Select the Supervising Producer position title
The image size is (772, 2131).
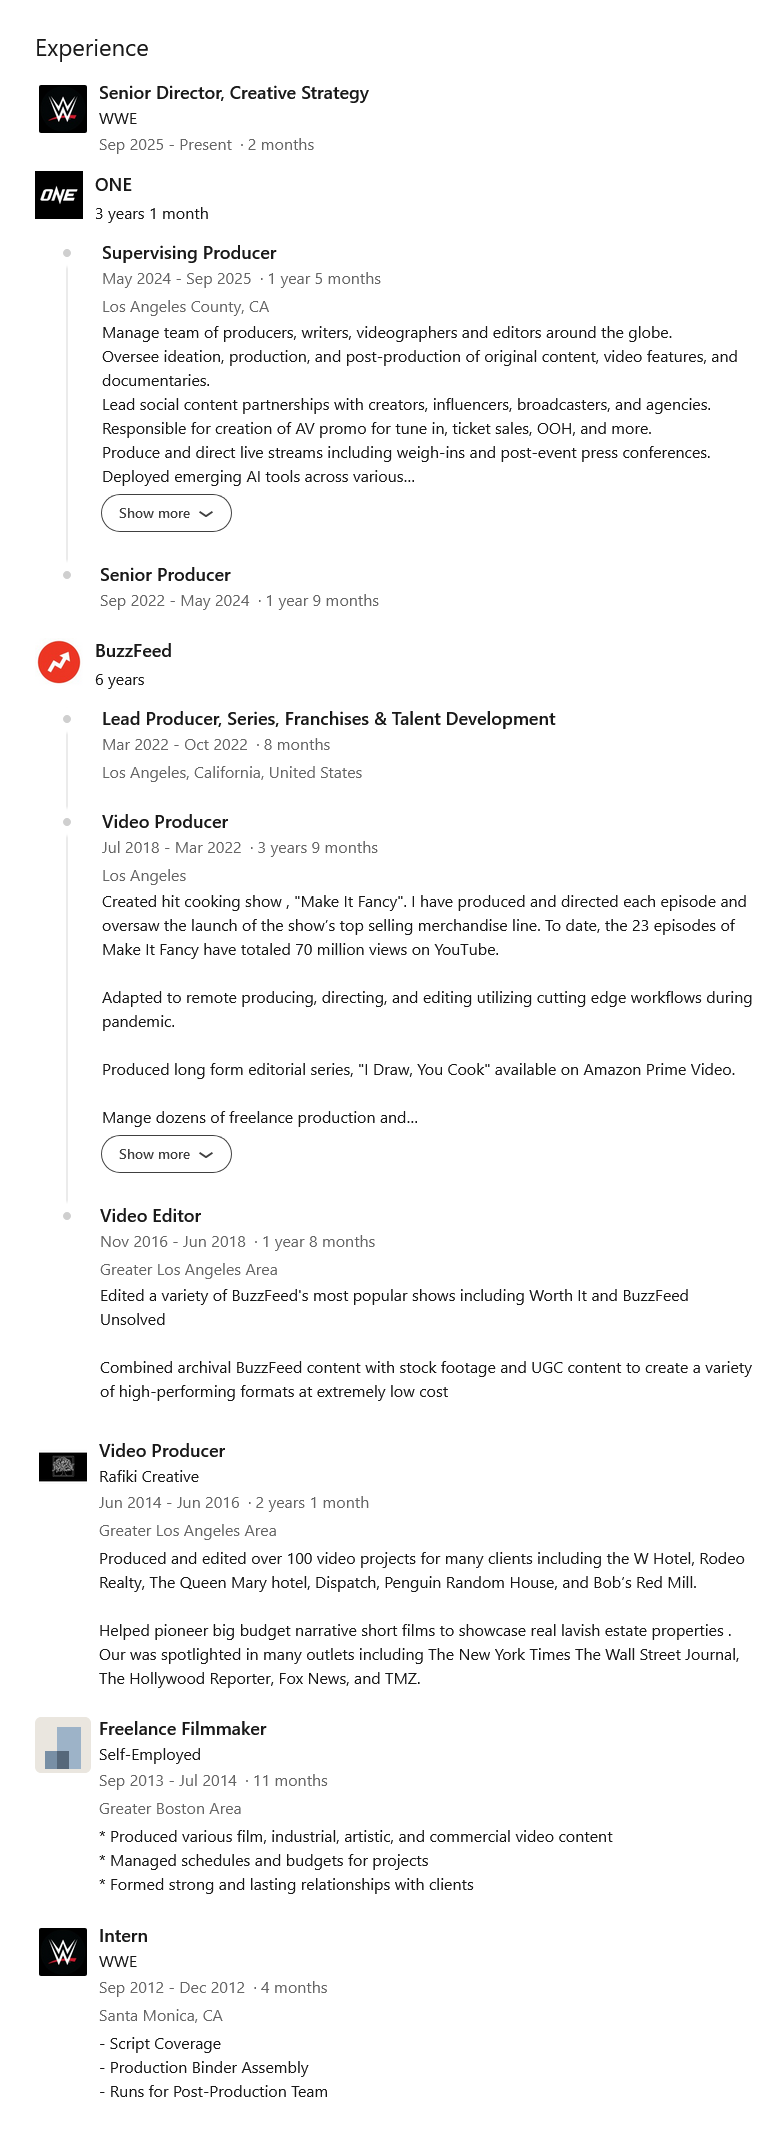coord(189,253)
